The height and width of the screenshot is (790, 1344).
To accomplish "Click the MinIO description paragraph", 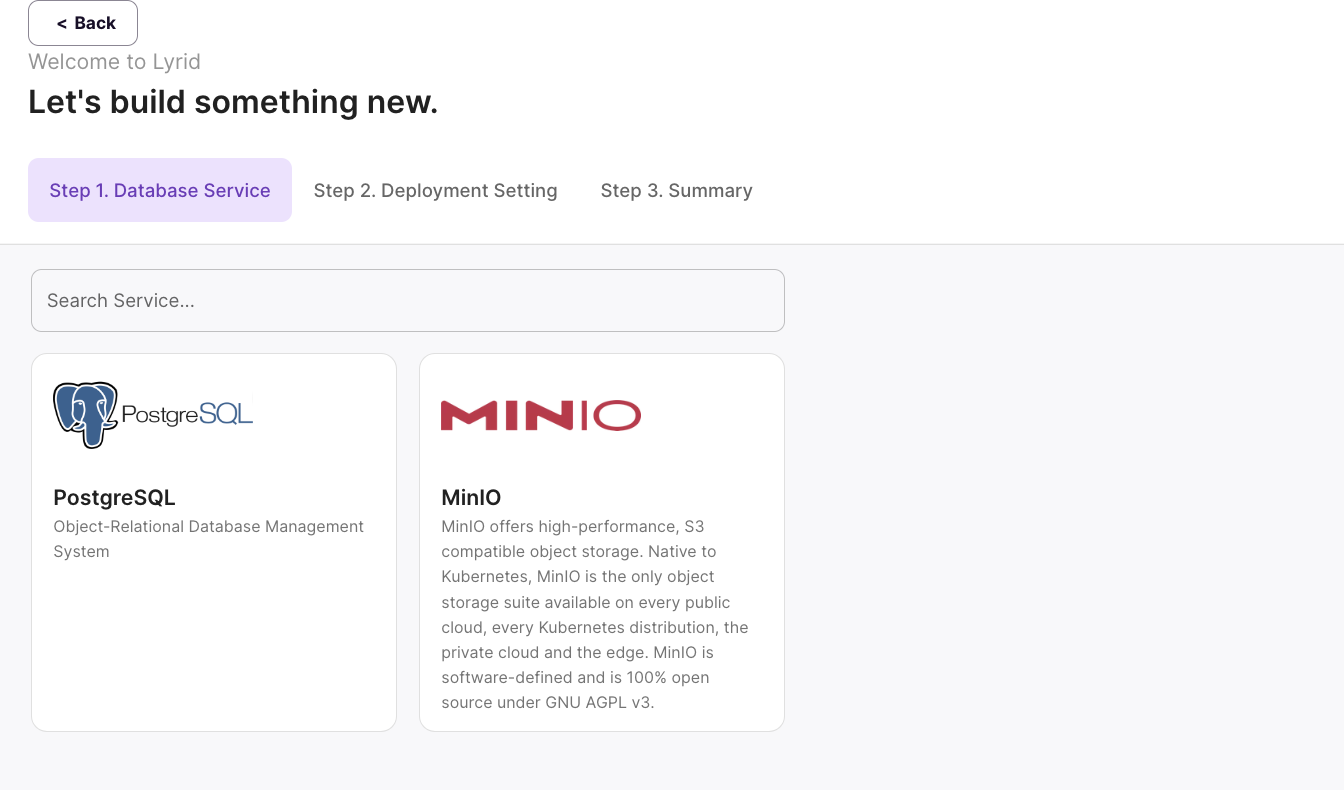I will (x=594, y=614).
